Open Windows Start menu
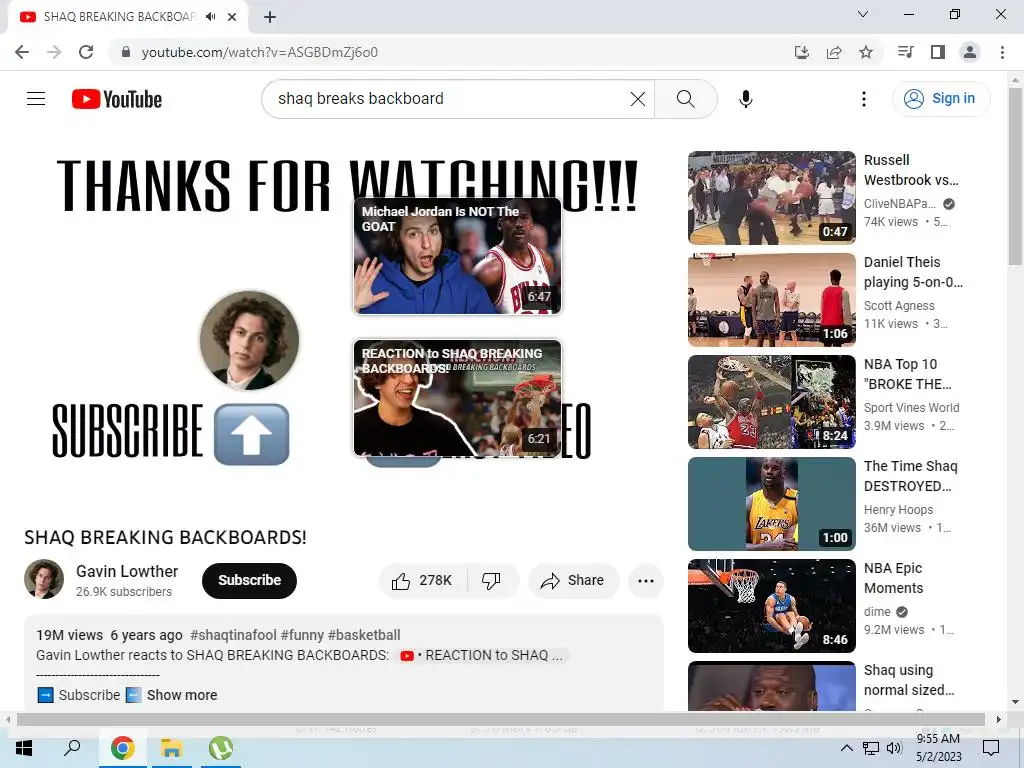Screen dimensions: 1024x768 [24, 748]
